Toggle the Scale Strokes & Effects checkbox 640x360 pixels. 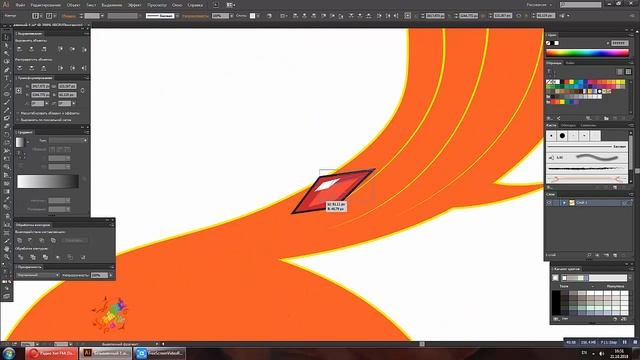(18, 113)
